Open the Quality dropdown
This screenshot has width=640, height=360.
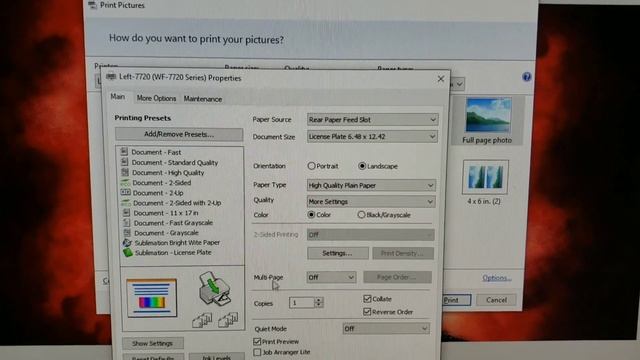point(371,202)
